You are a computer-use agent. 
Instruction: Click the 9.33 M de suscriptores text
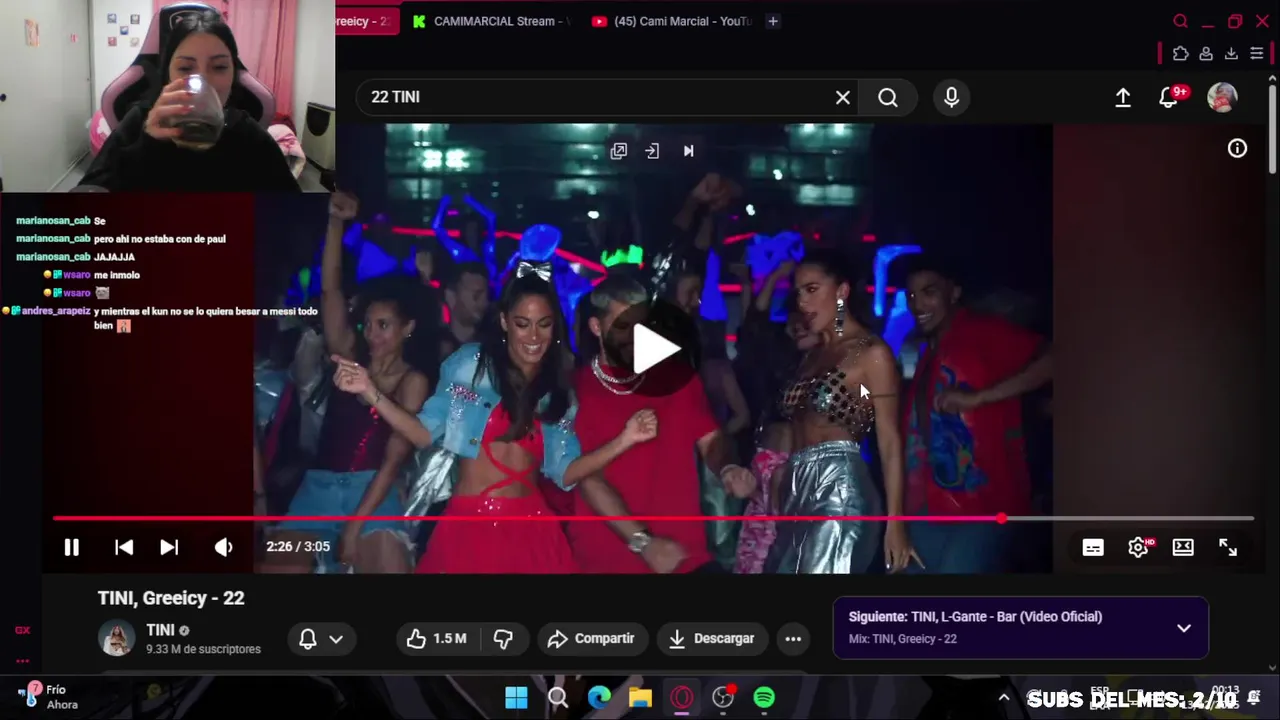coord(203,649)
